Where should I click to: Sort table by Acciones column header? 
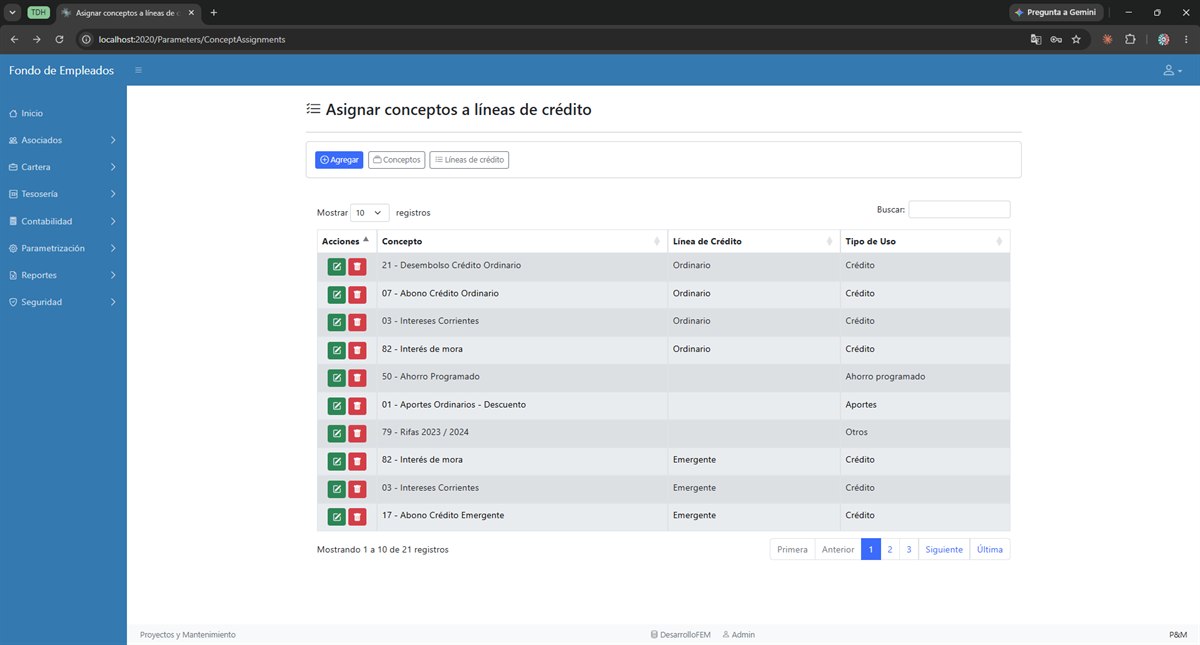point(347,241)
